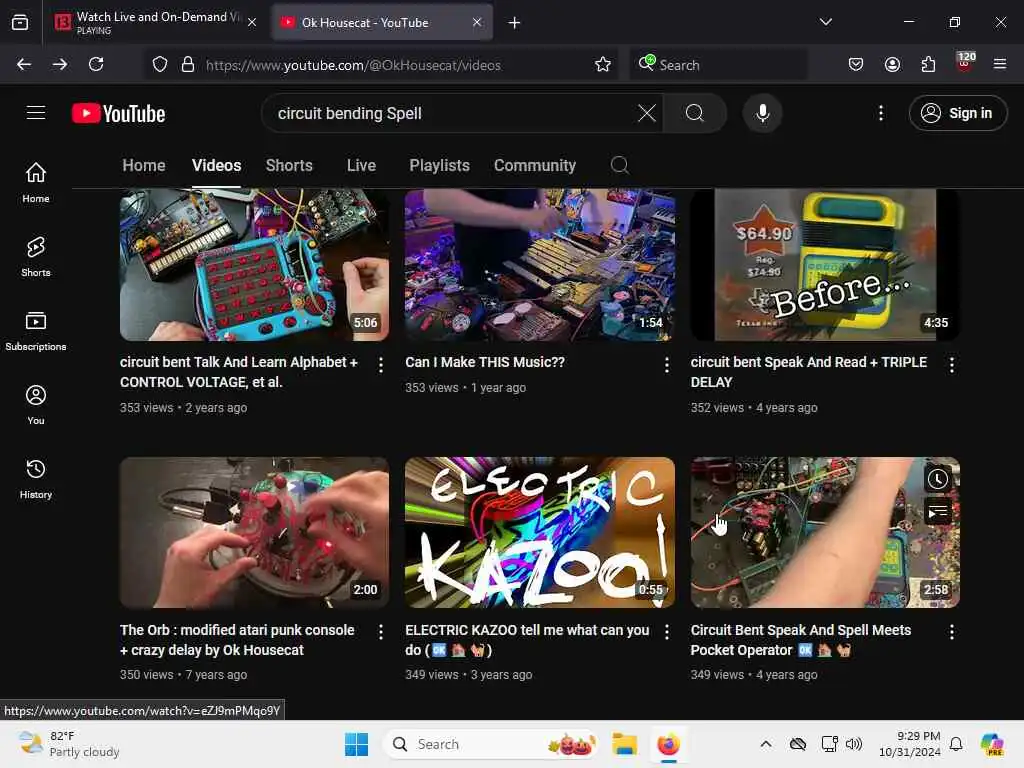1024x768 pixels.
Task: Open The Orb atari punk console thumbnail
Action: coord(254,532)
